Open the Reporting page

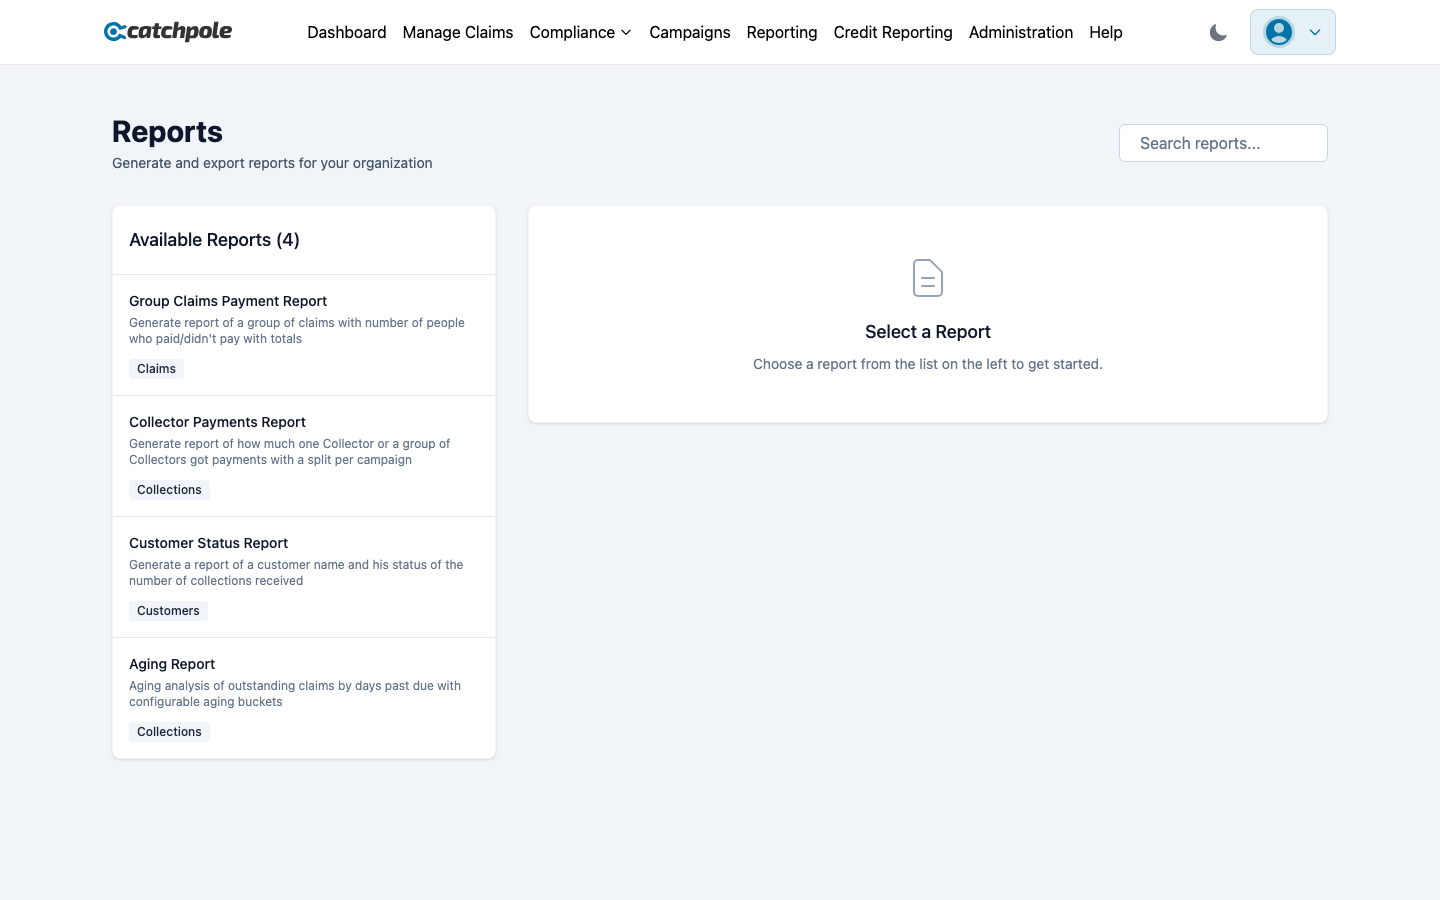782,32
